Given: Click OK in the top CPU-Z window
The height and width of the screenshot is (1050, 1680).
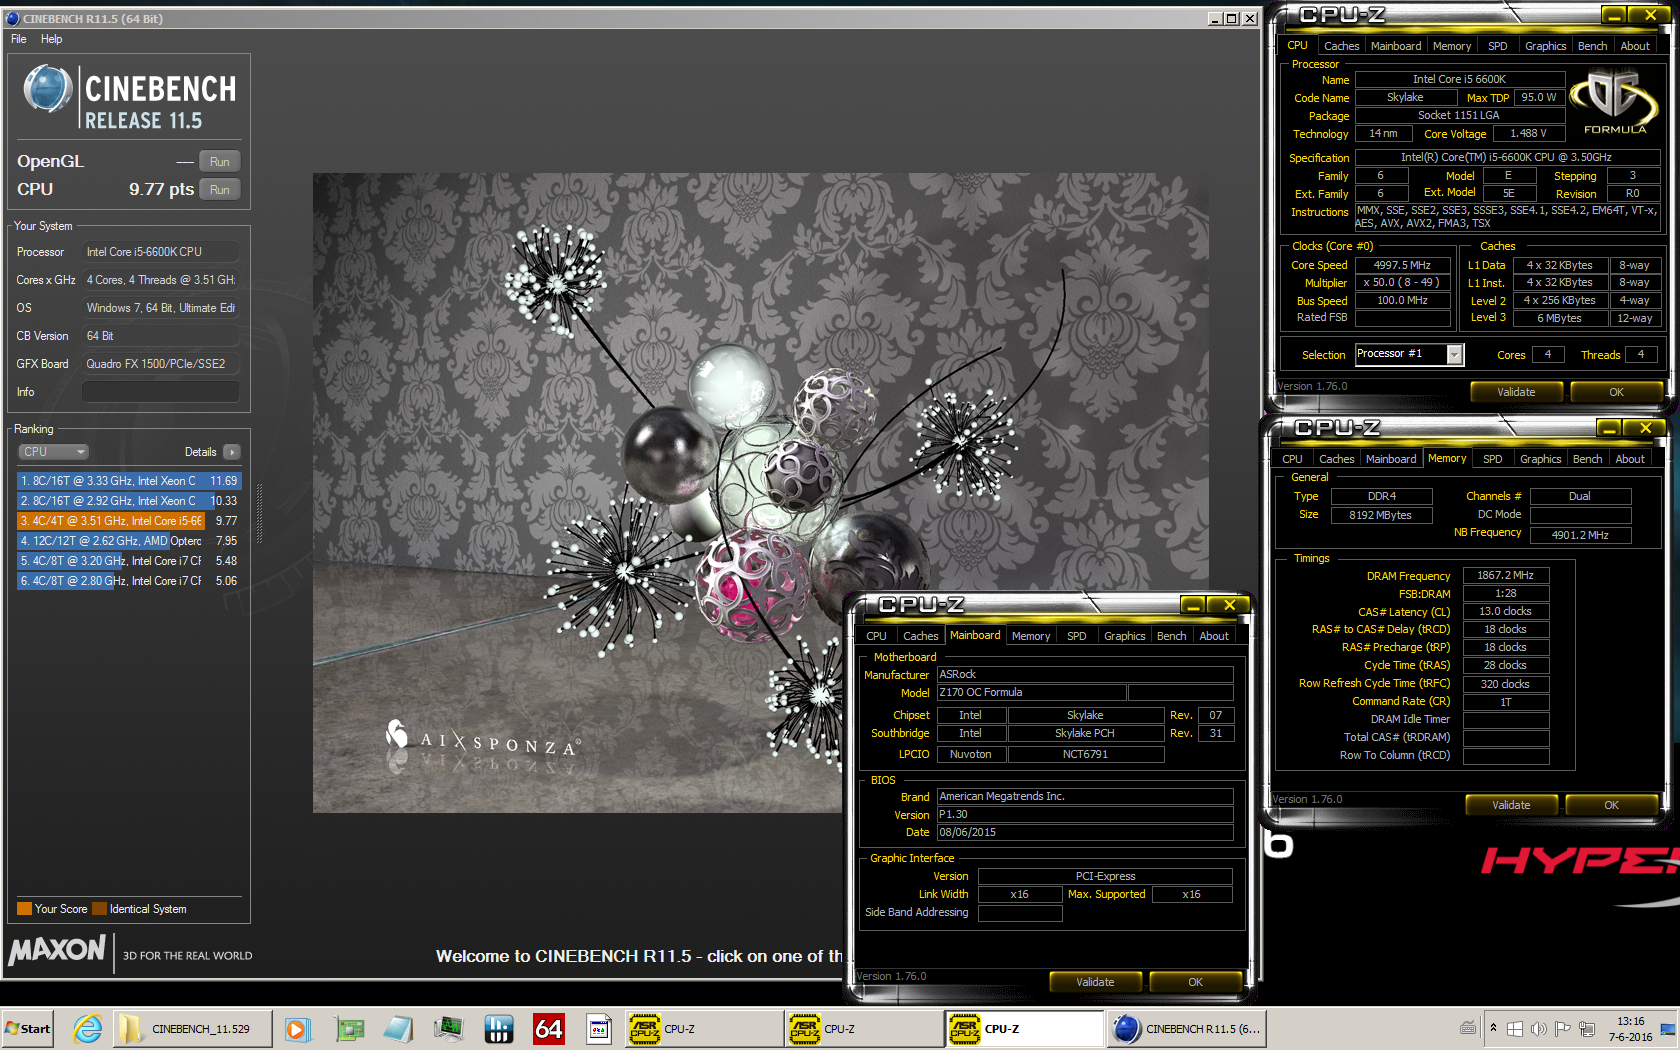Looking at the screenshot, I should [x=1616, y=392].
